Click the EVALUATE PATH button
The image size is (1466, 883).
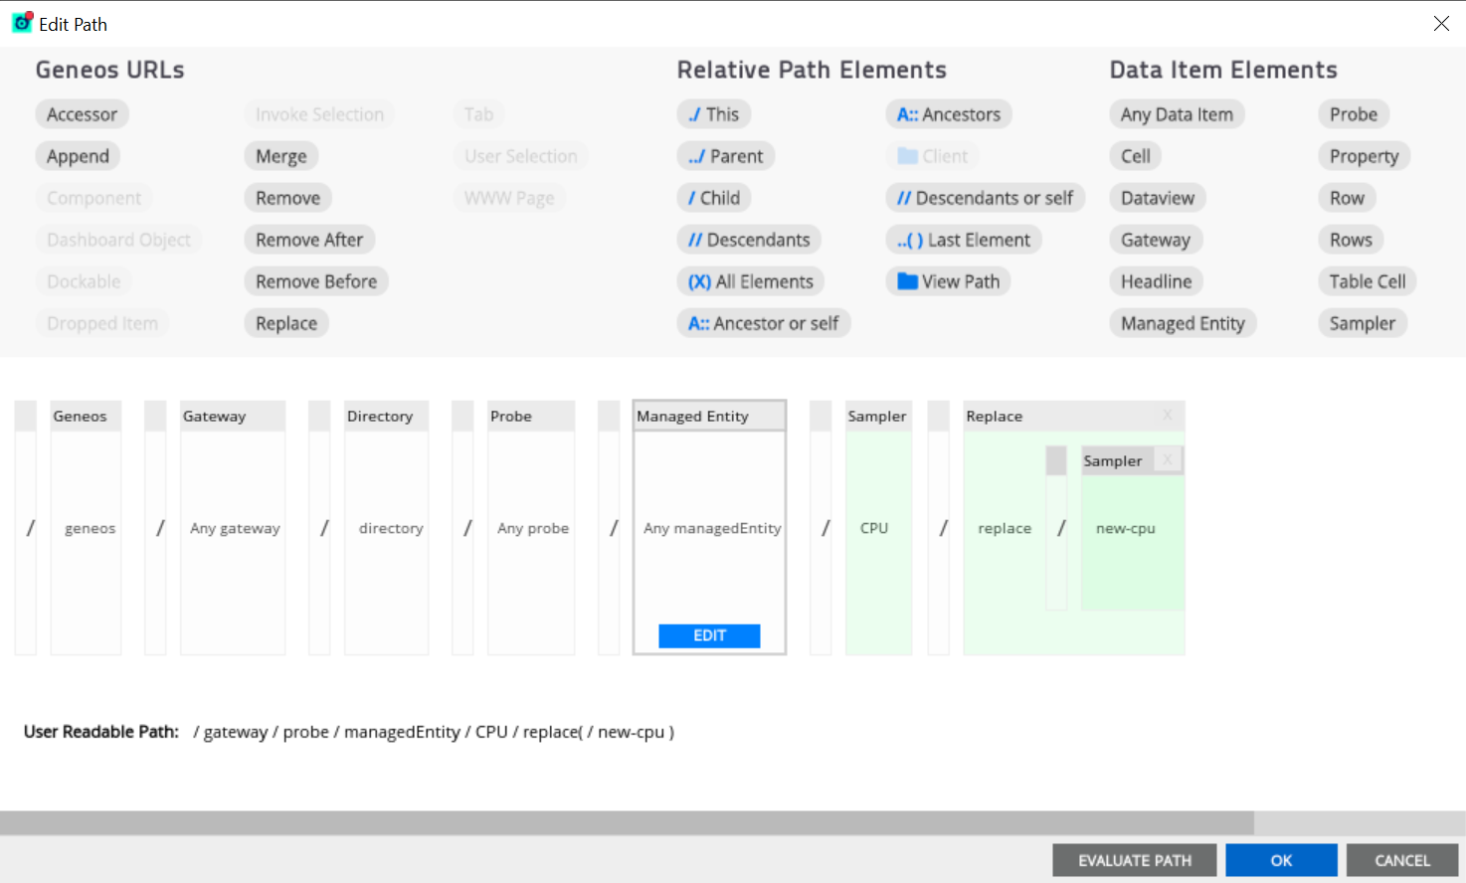click(x=1135, y=860)
